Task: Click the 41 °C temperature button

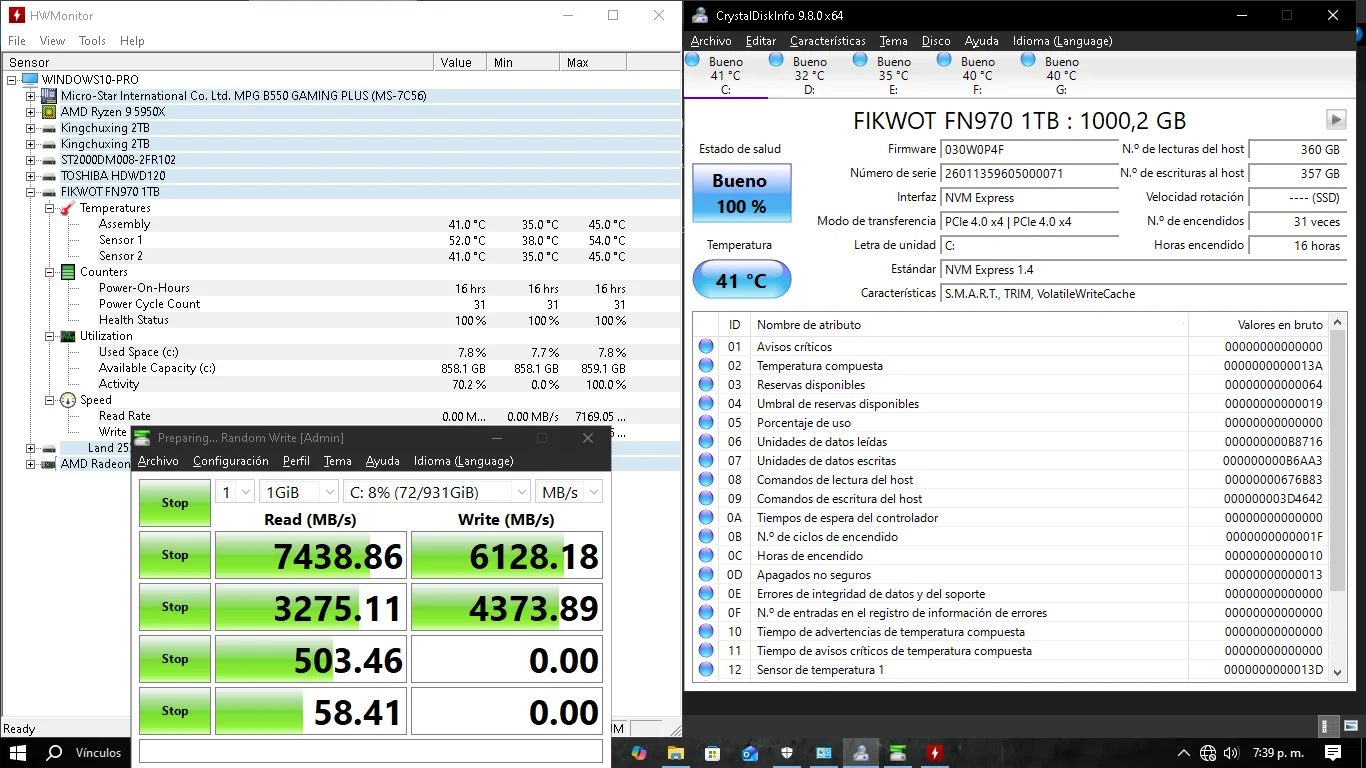Action: pos(741,280)
